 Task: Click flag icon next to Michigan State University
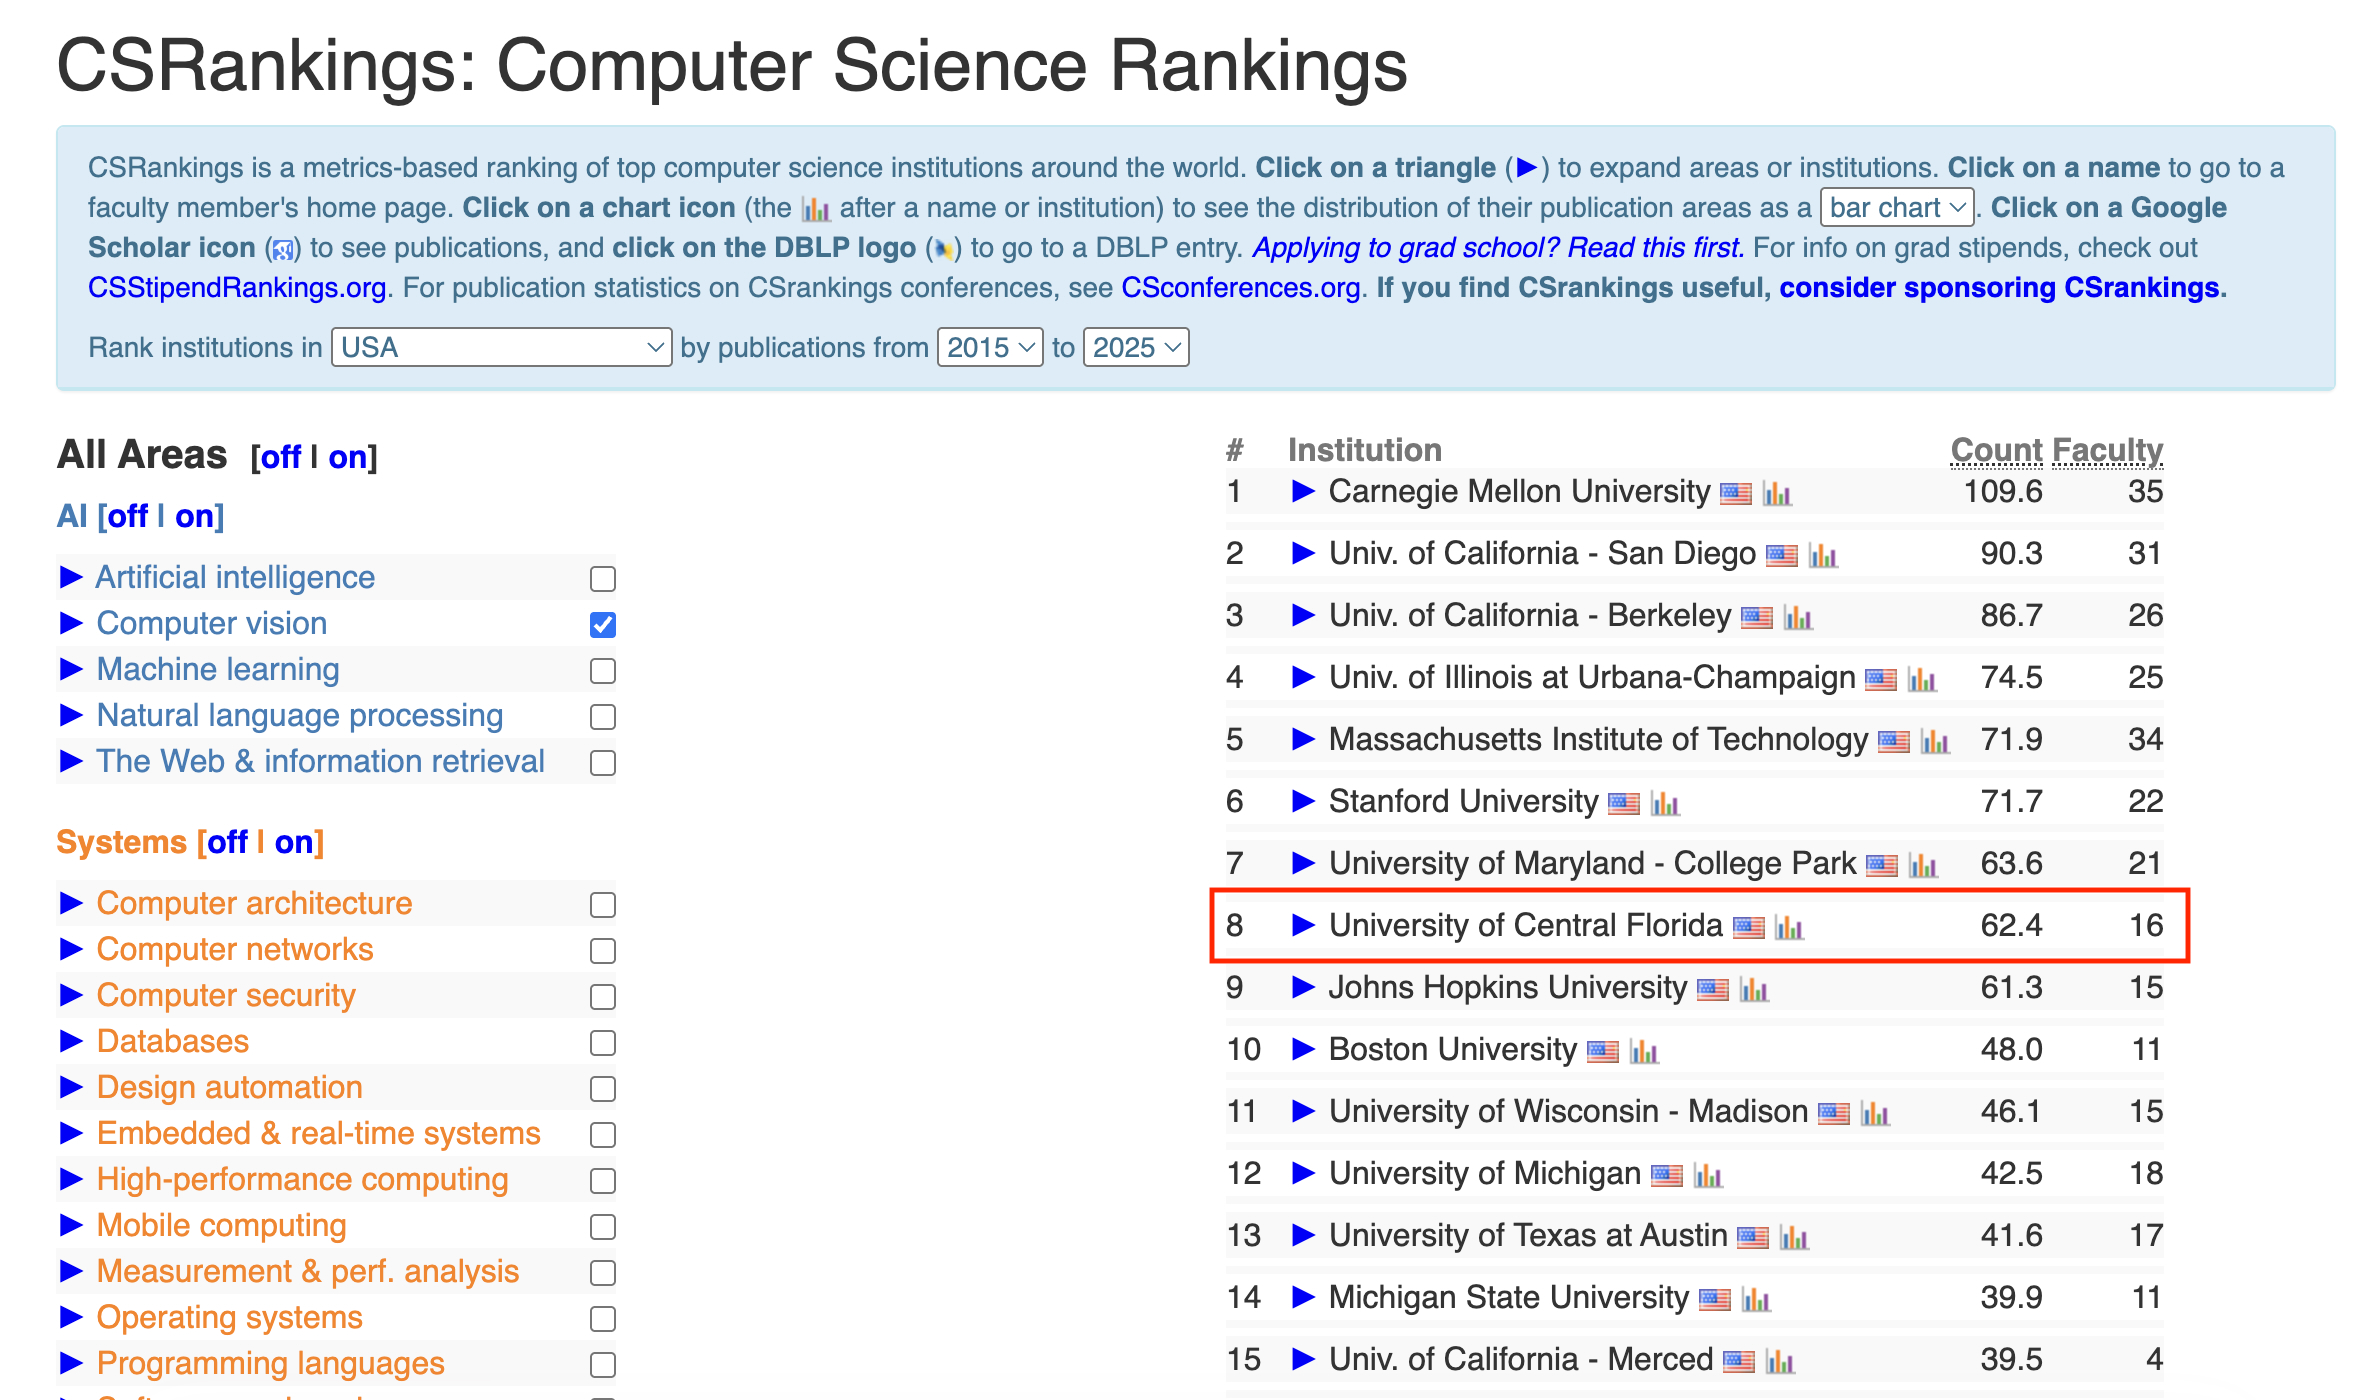(1715, 1299)
